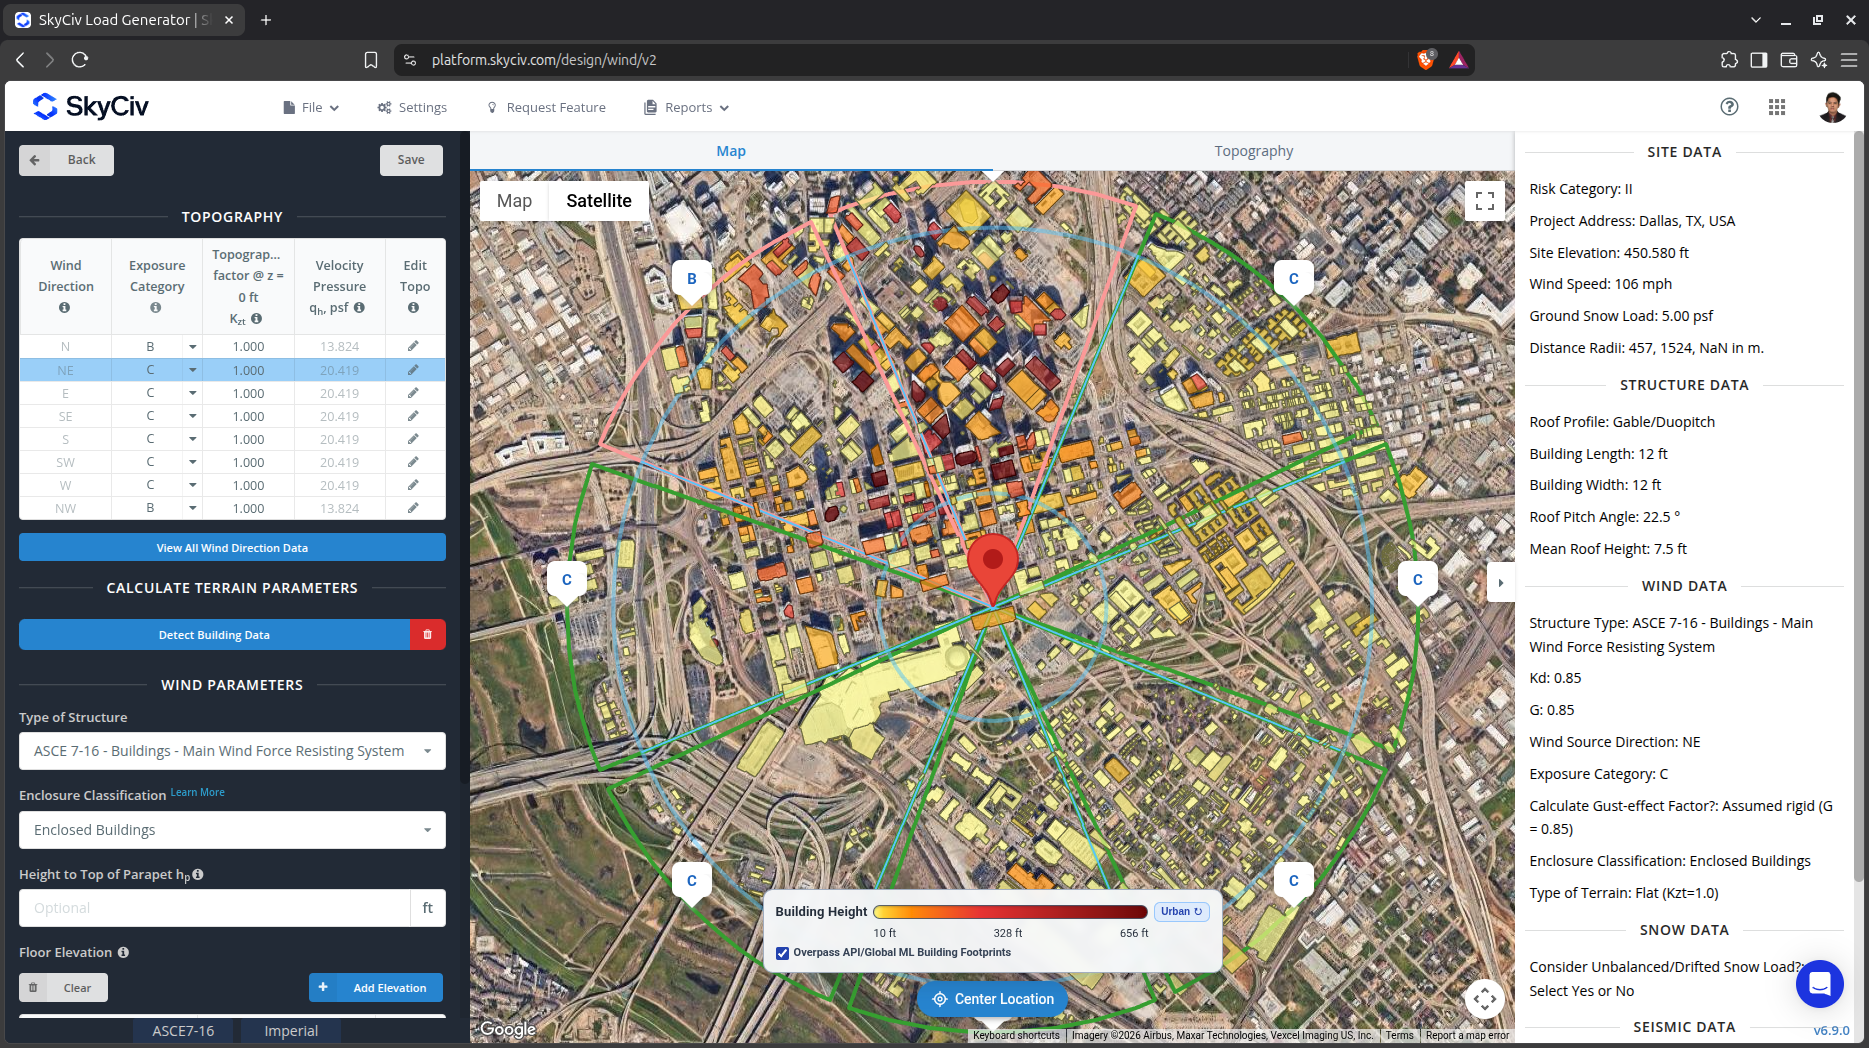The width and height of the screenshot is (1869, 1048).
Task: Open exposure category dropdown for NE row
Action: (192, 370)
